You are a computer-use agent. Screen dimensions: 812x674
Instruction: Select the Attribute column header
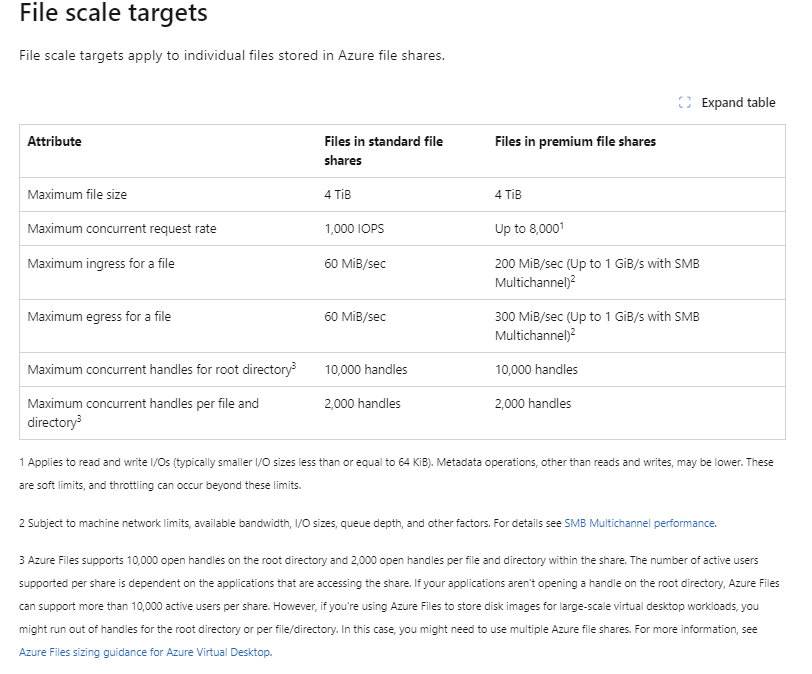[53, 141]
